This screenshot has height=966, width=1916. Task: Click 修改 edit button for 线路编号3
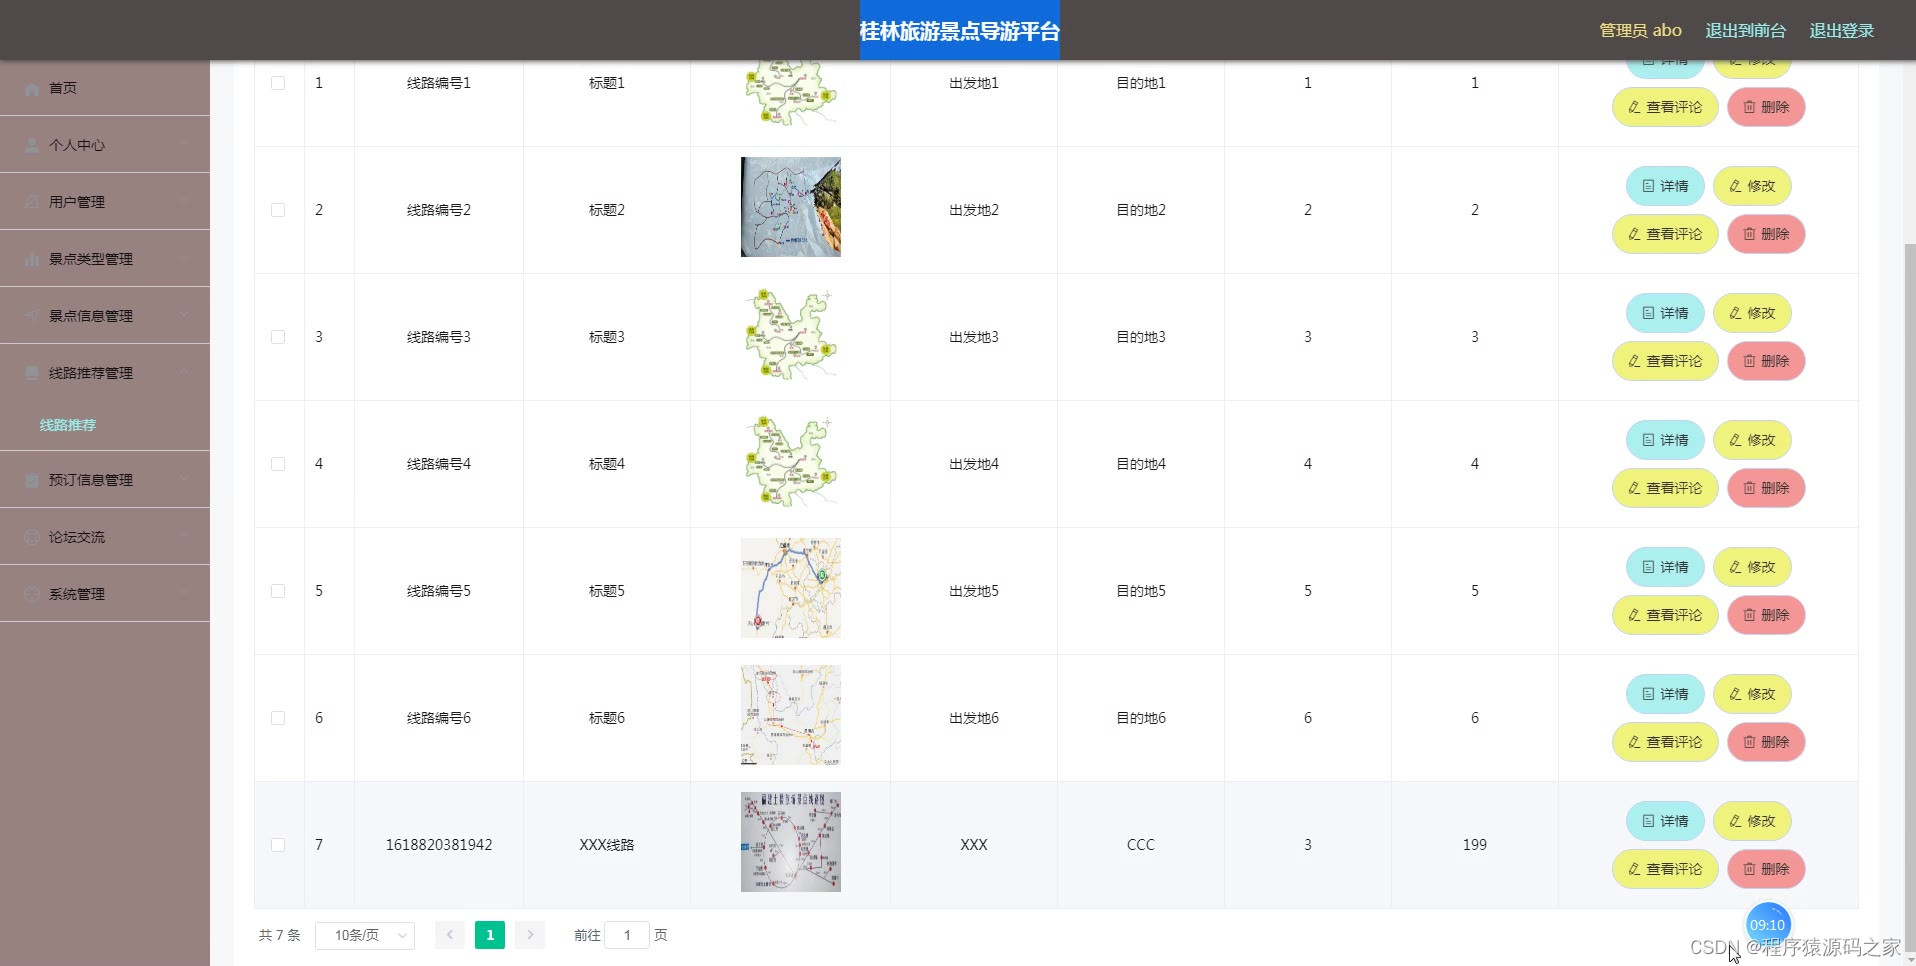(x=1752, y=313)
